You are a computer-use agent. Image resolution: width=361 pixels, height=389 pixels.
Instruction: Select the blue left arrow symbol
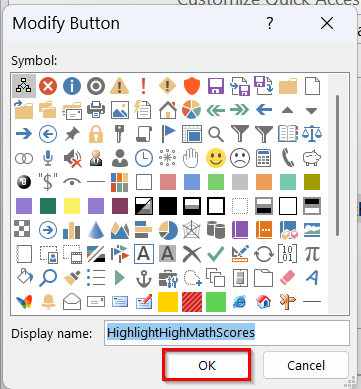264,110
